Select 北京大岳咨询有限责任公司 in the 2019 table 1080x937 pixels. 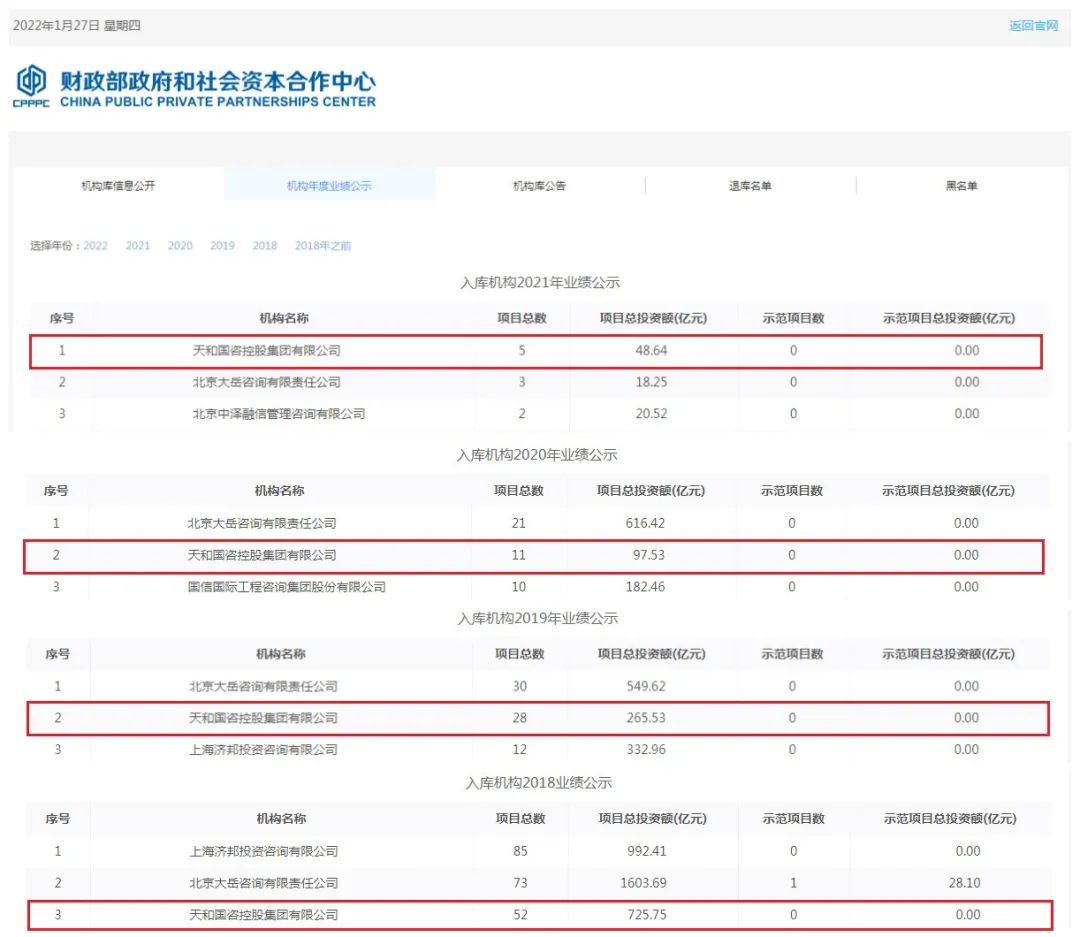pos(263,686)
